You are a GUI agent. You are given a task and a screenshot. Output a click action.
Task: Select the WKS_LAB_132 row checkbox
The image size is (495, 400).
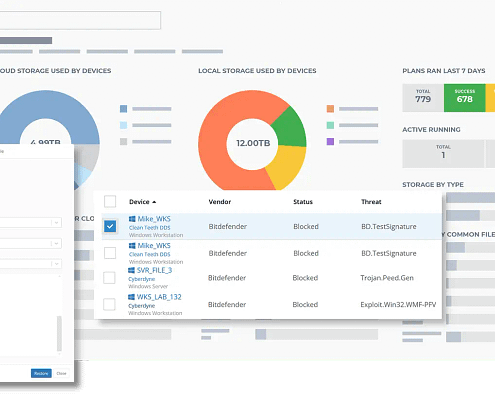click(109, 304)
